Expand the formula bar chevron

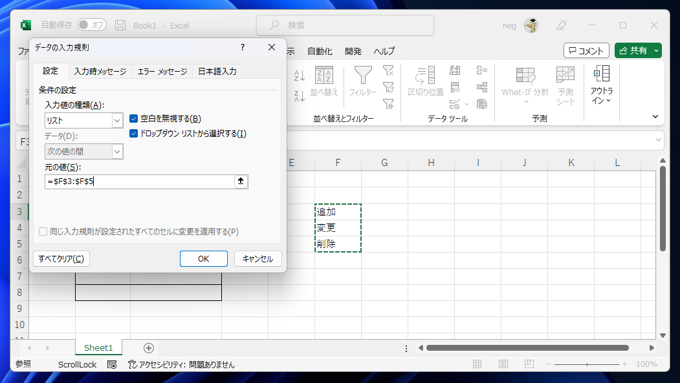658,140
